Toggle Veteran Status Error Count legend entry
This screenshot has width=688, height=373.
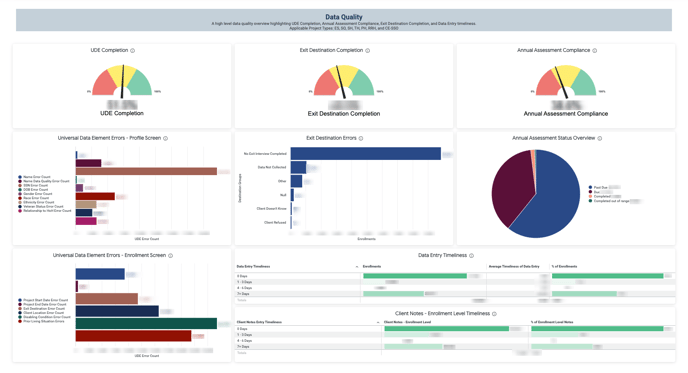click(x=41, y=206)
